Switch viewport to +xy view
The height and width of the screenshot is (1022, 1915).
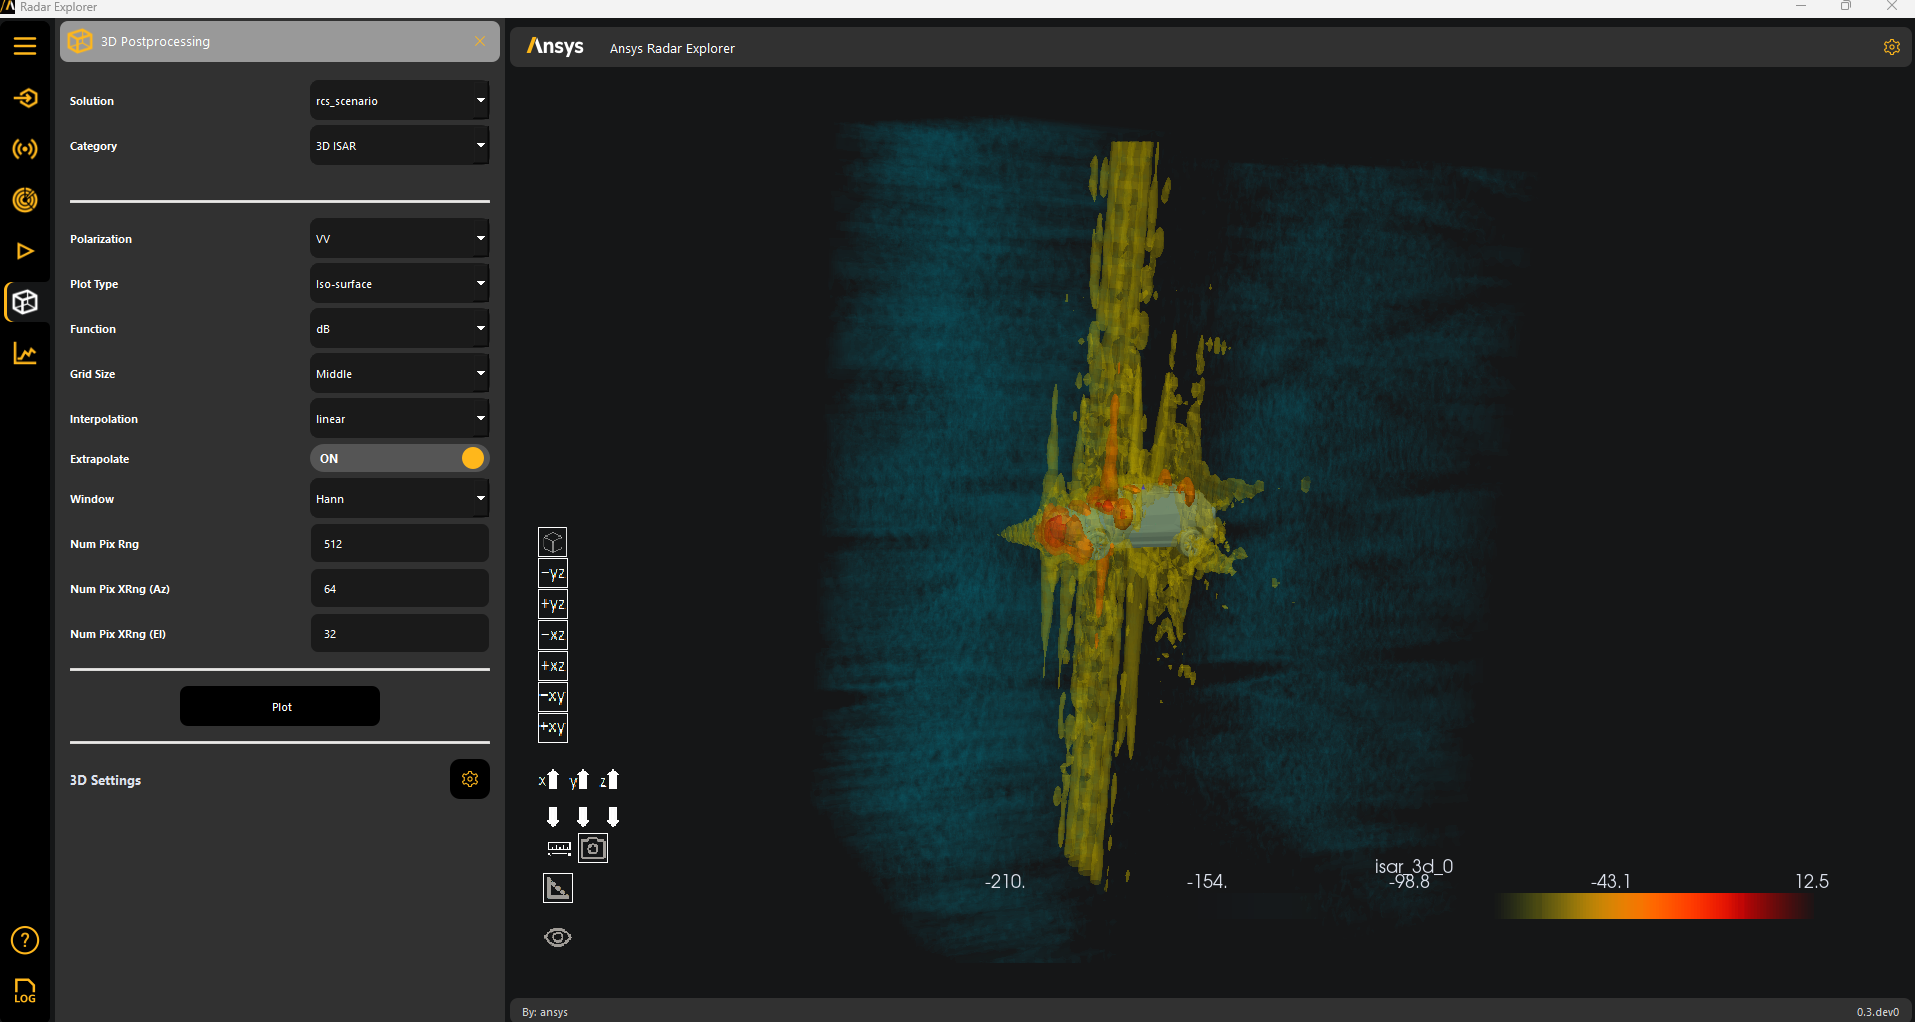point(553,728)
